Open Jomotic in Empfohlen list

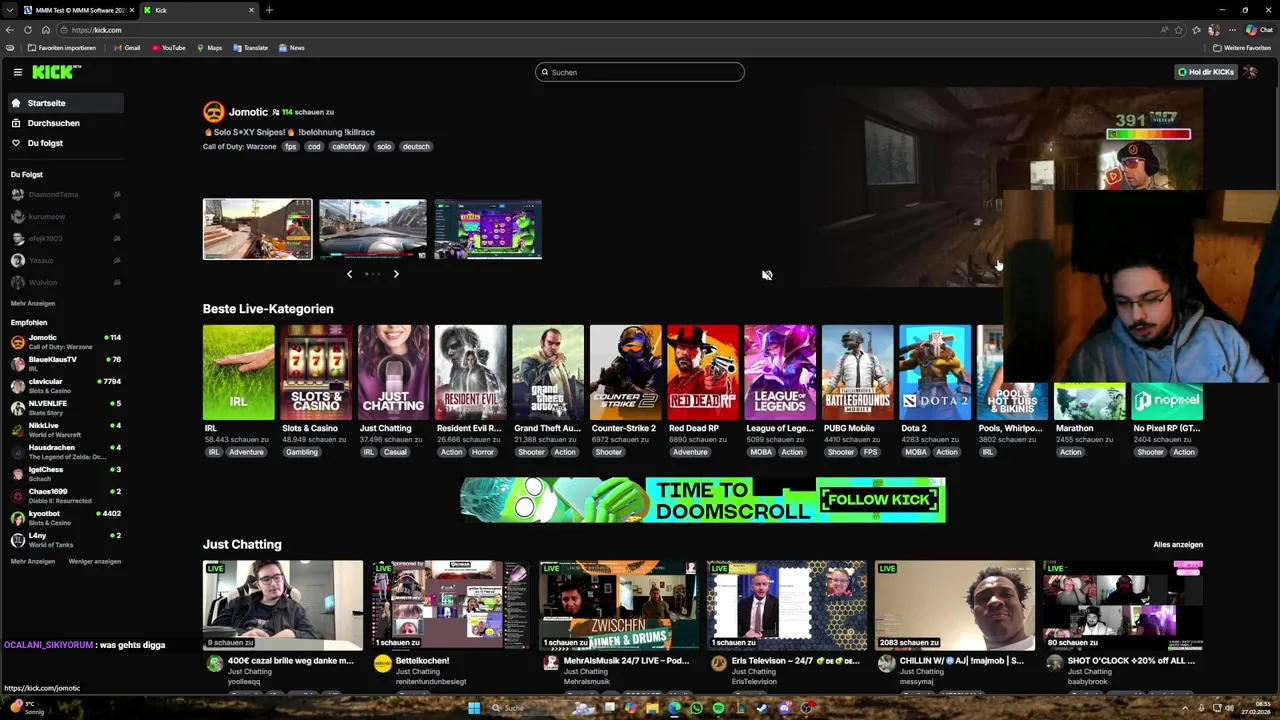click(x=65, y=342)
